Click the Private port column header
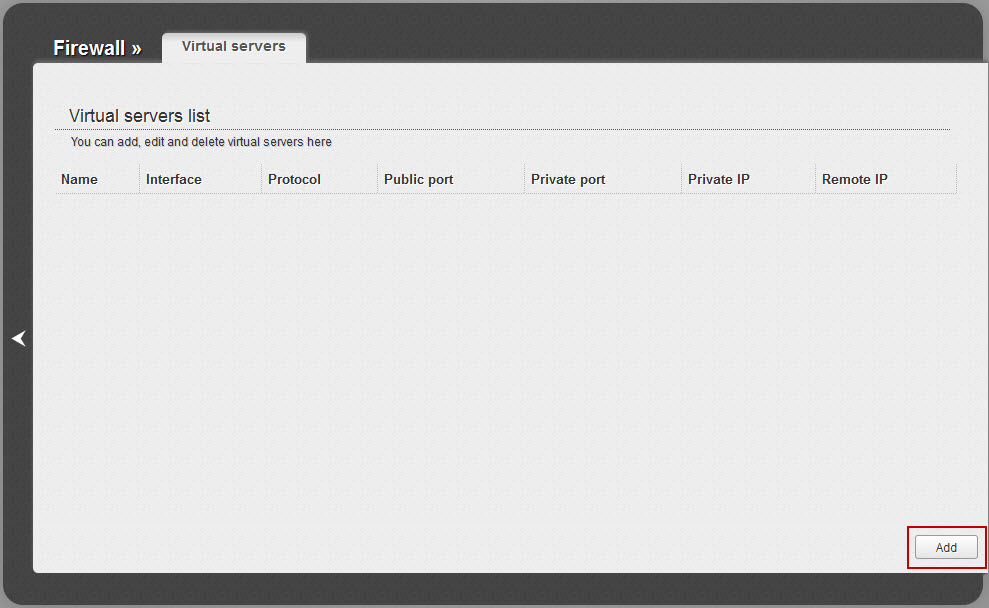Image resolution: width=989 pixels, height=608 pixels. pyautogui.click(x=567, y=179)
